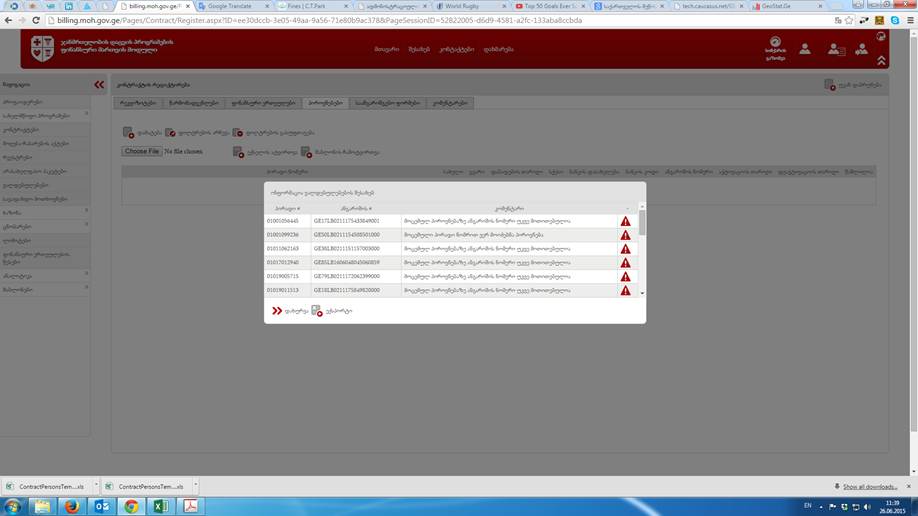Viewport: 918px width, 516px height.
Task: Click warning icon for row 01019005715
Action: pos(625,276)
